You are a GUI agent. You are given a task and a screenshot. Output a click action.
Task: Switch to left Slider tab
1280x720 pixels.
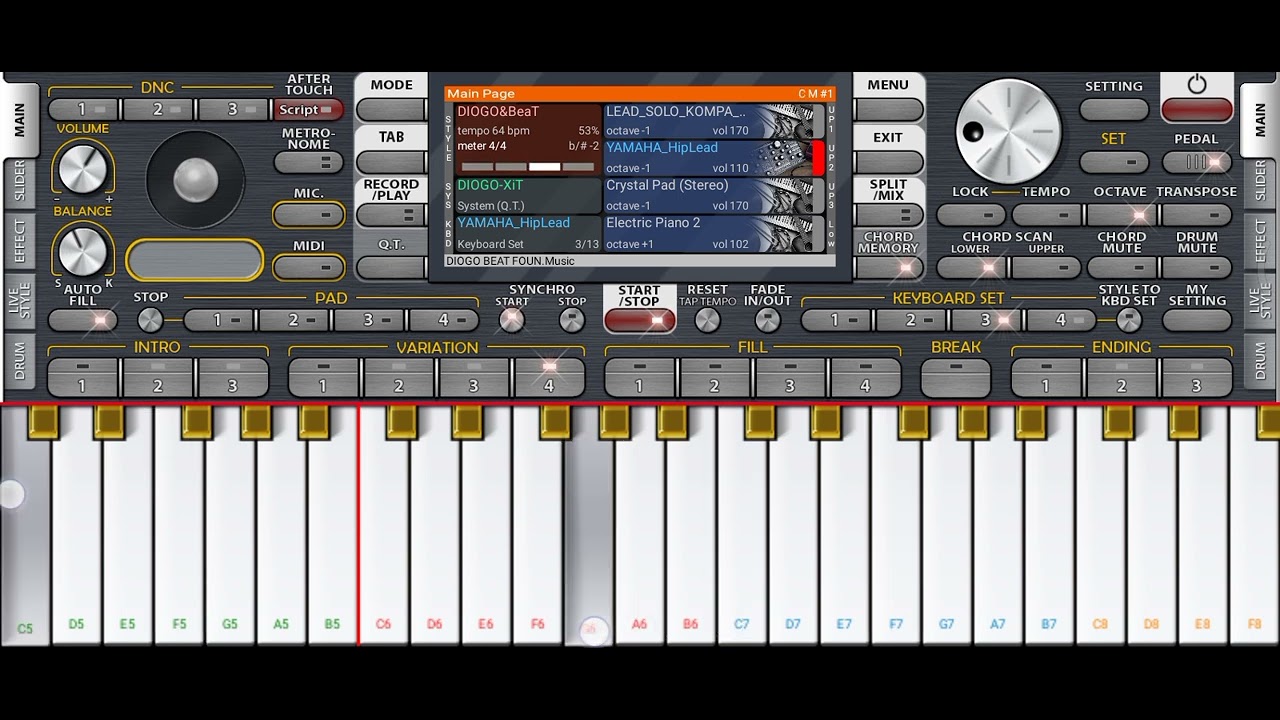coord(20,181)
